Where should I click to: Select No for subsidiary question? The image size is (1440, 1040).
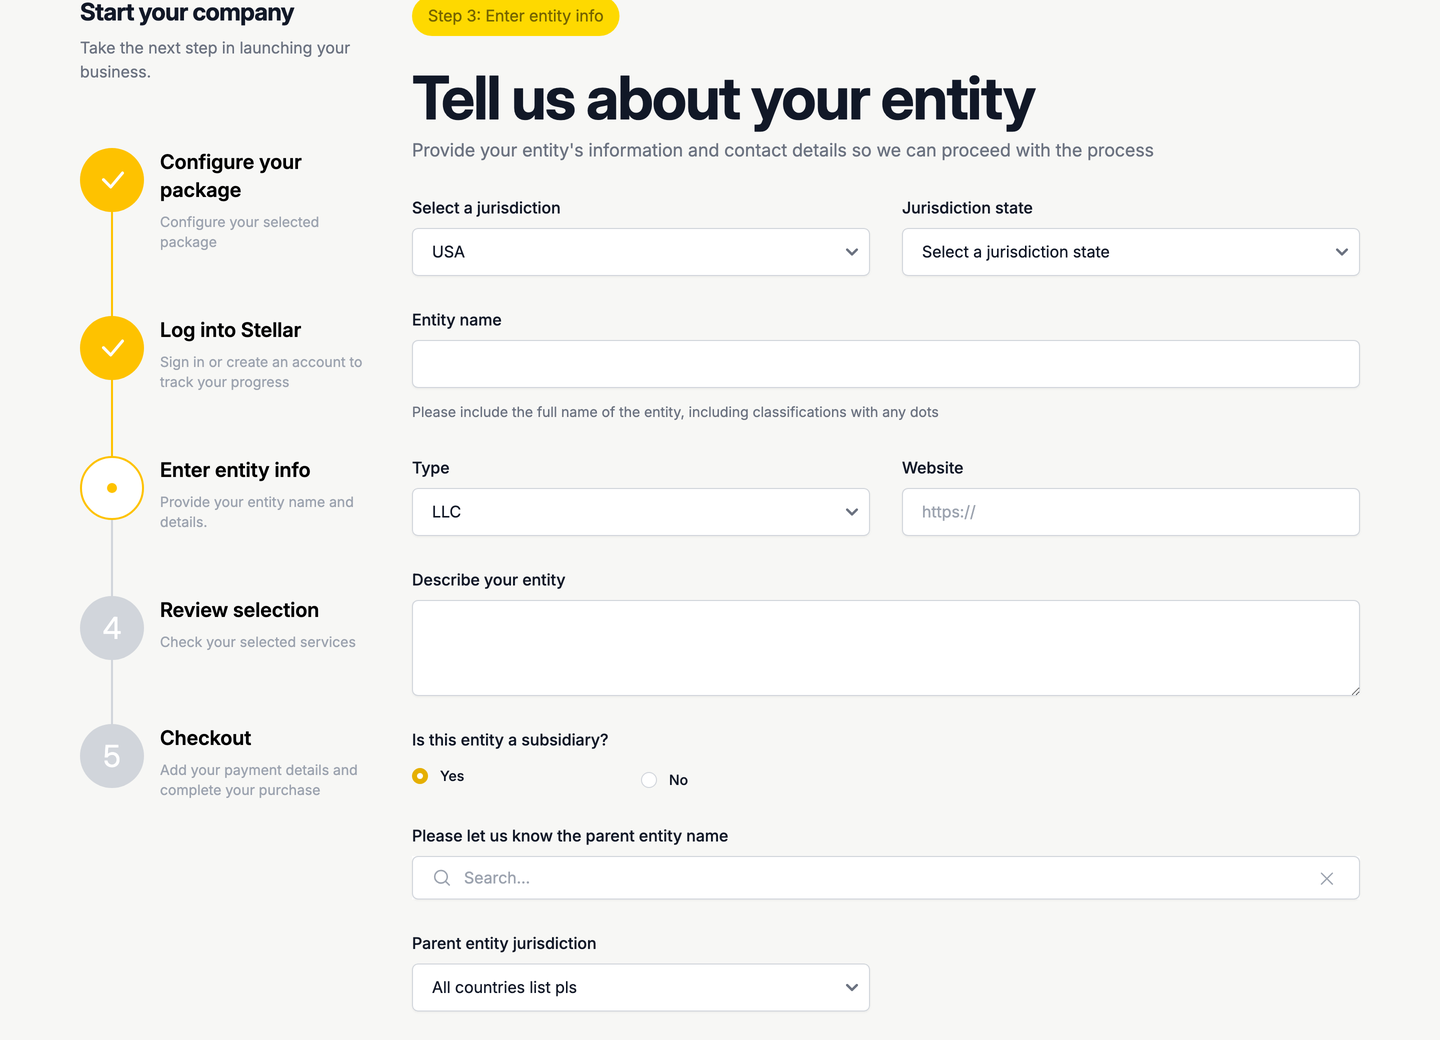[x=649, y=780]
